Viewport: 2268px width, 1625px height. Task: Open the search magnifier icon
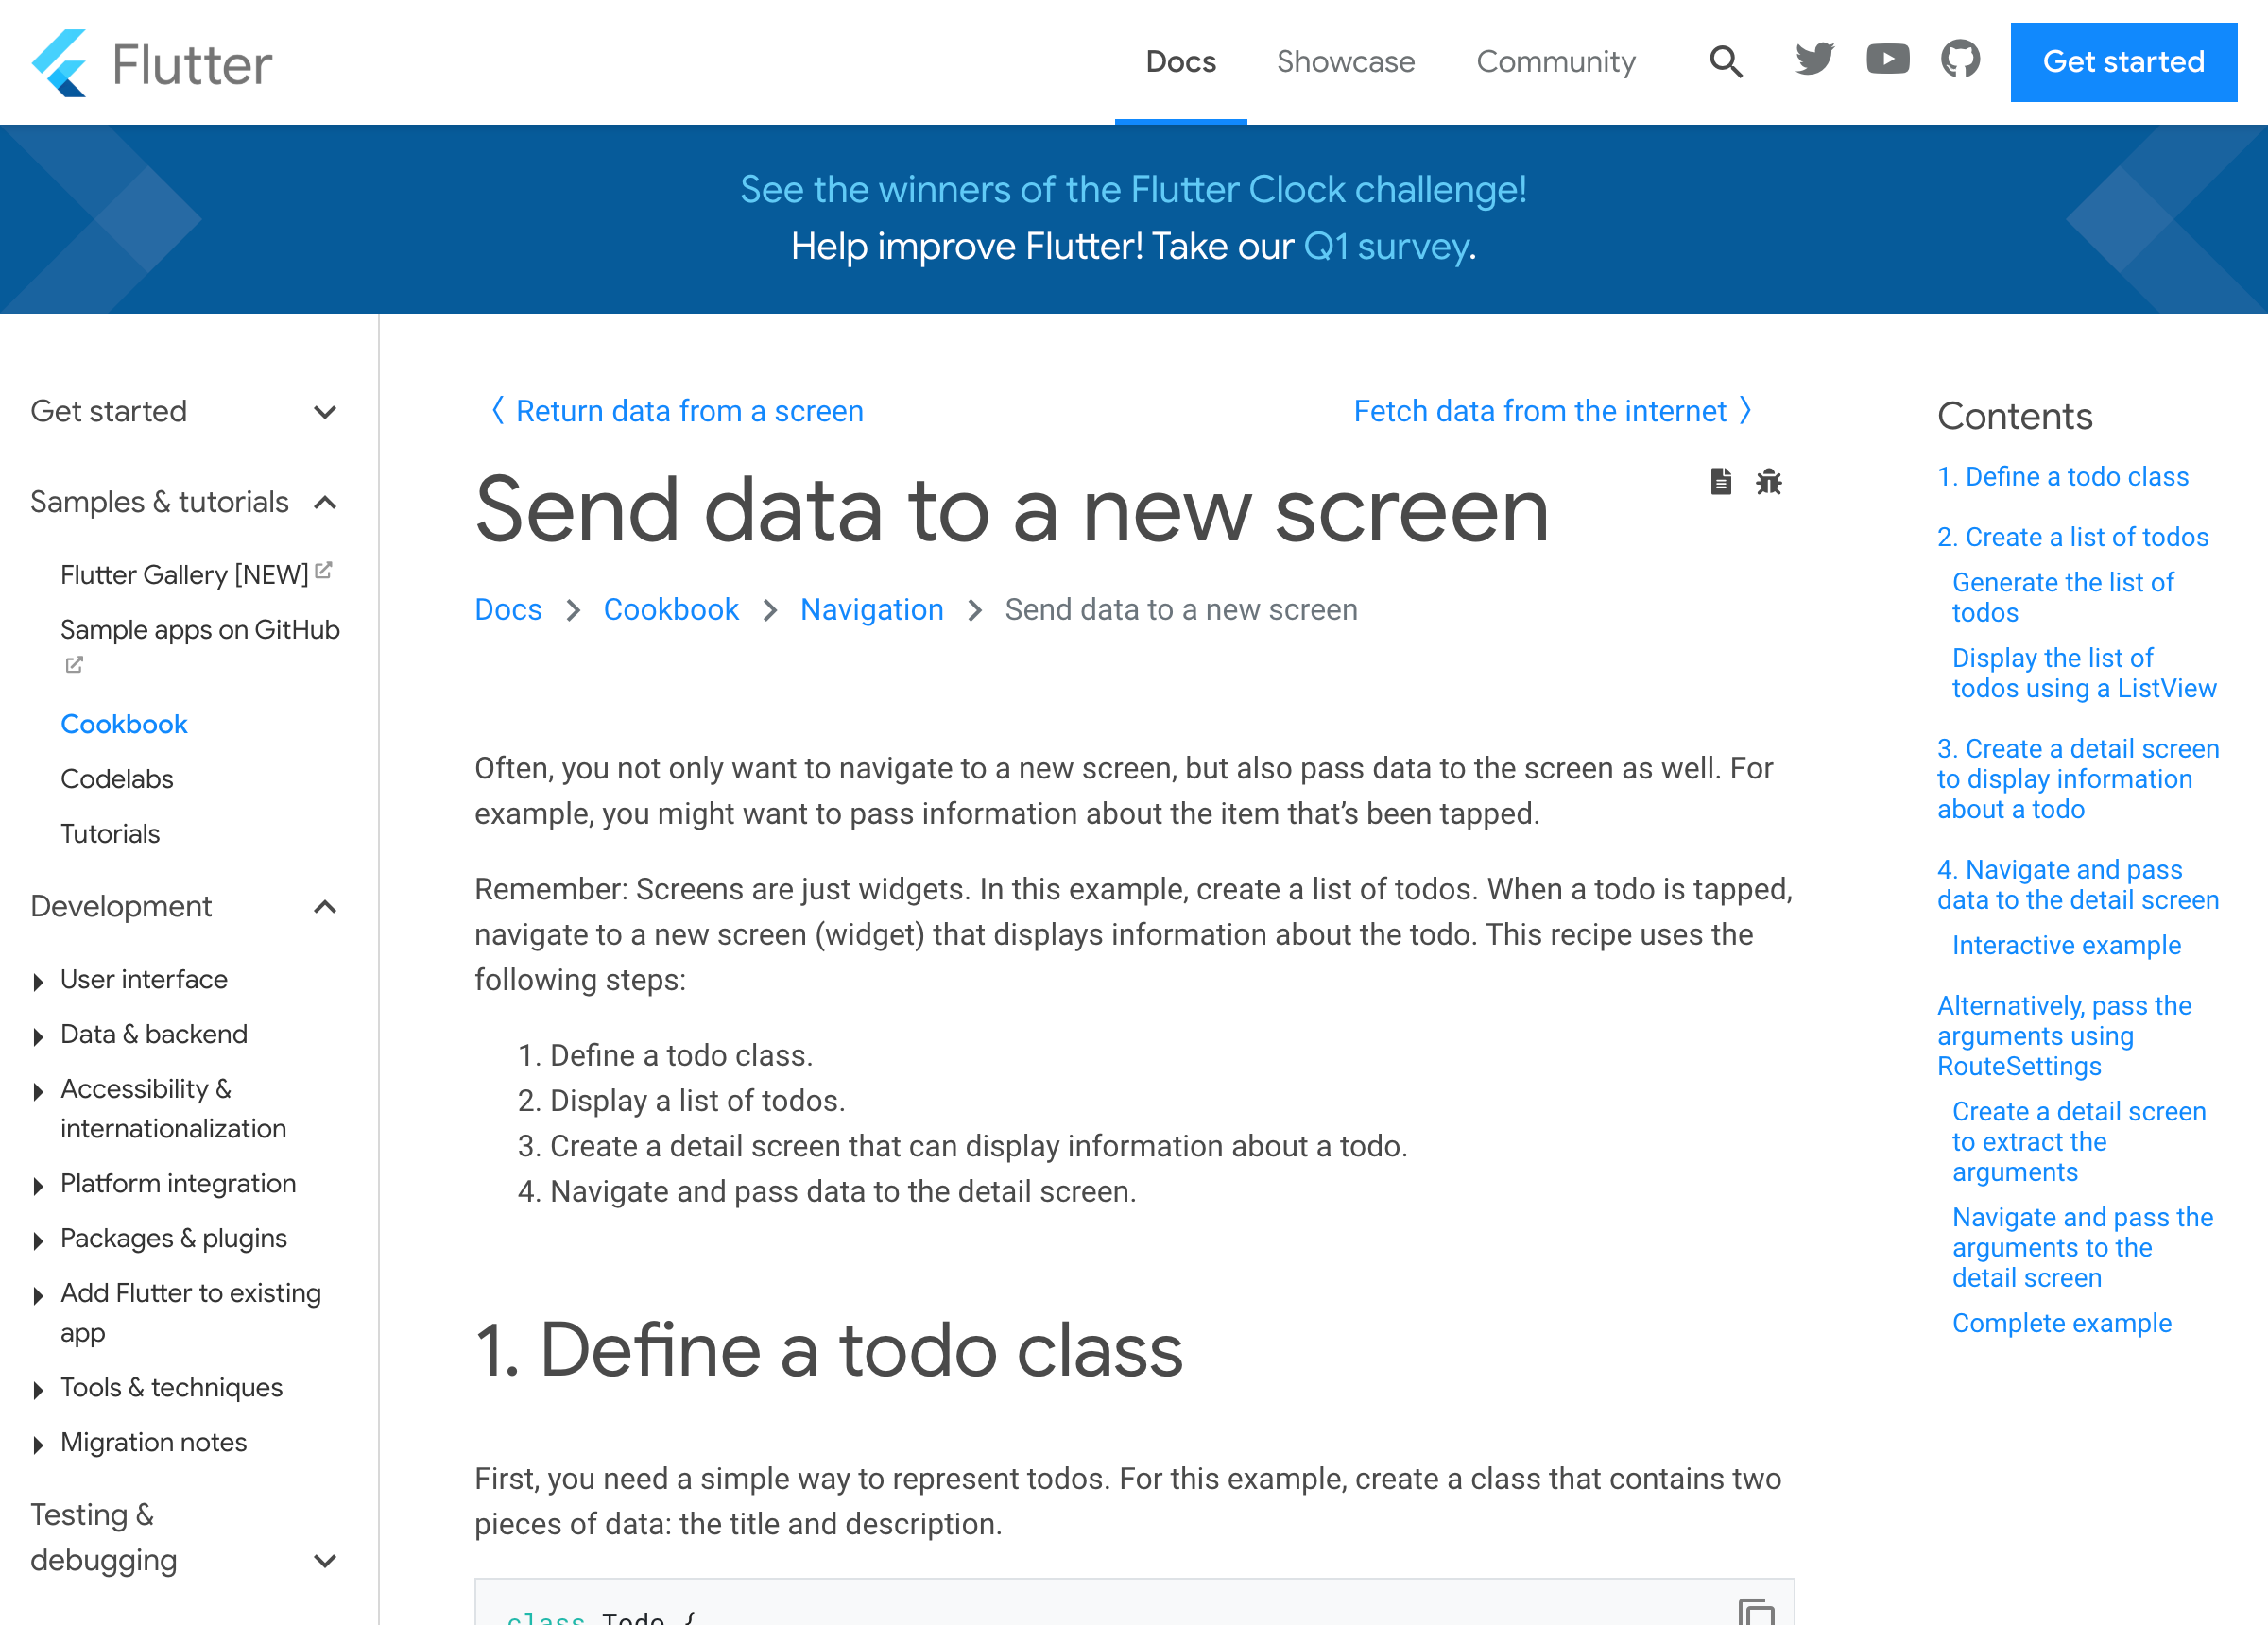coord(1726,62)
